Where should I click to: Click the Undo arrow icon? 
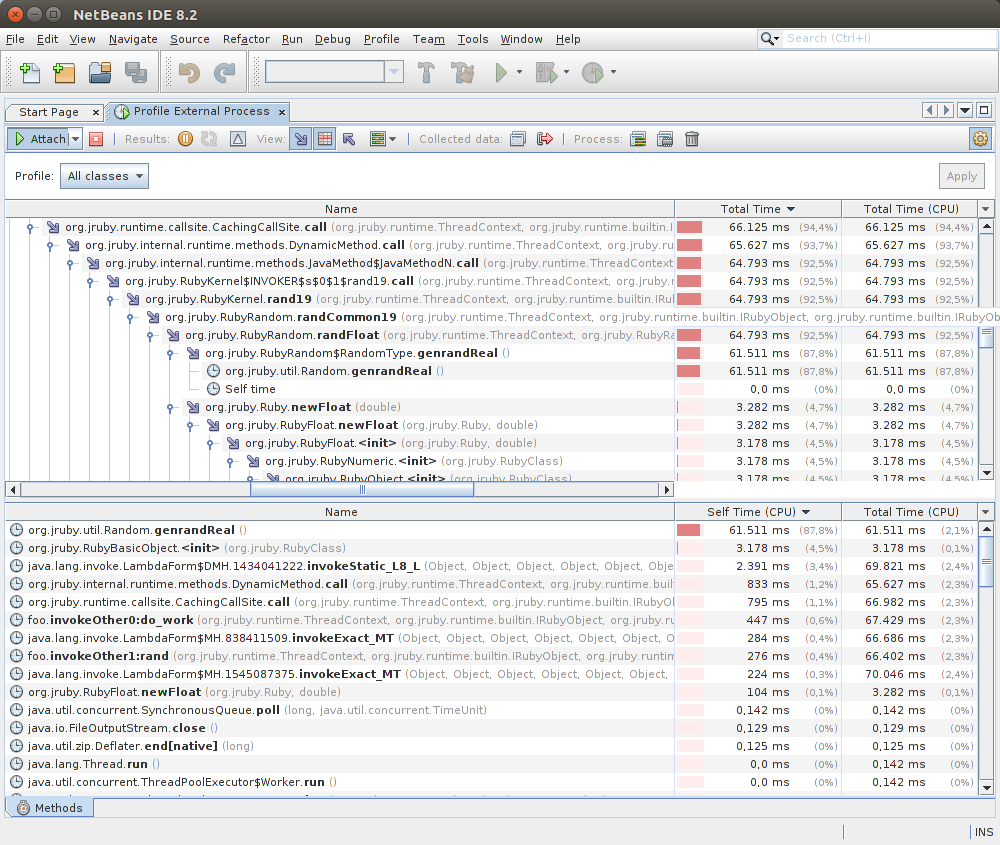pyautogui.click(x=189, y=73)
